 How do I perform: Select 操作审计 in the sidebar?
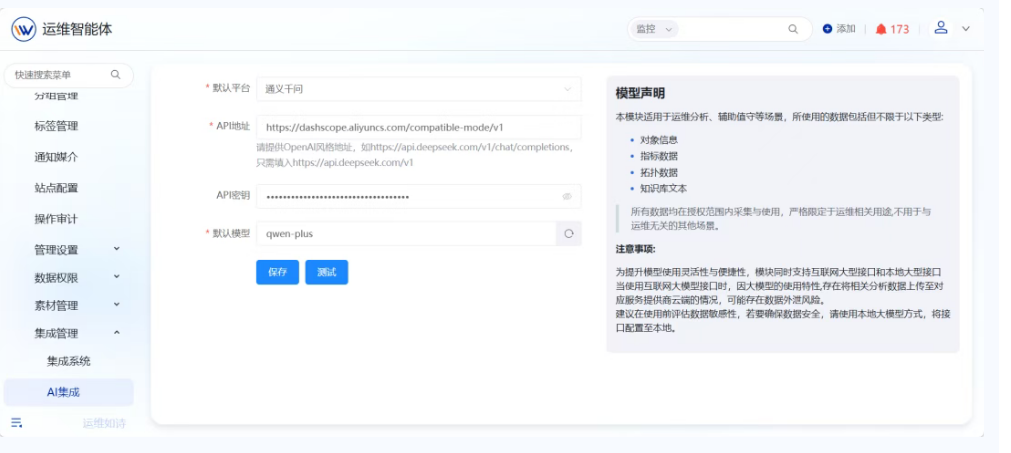coord(56,219)
